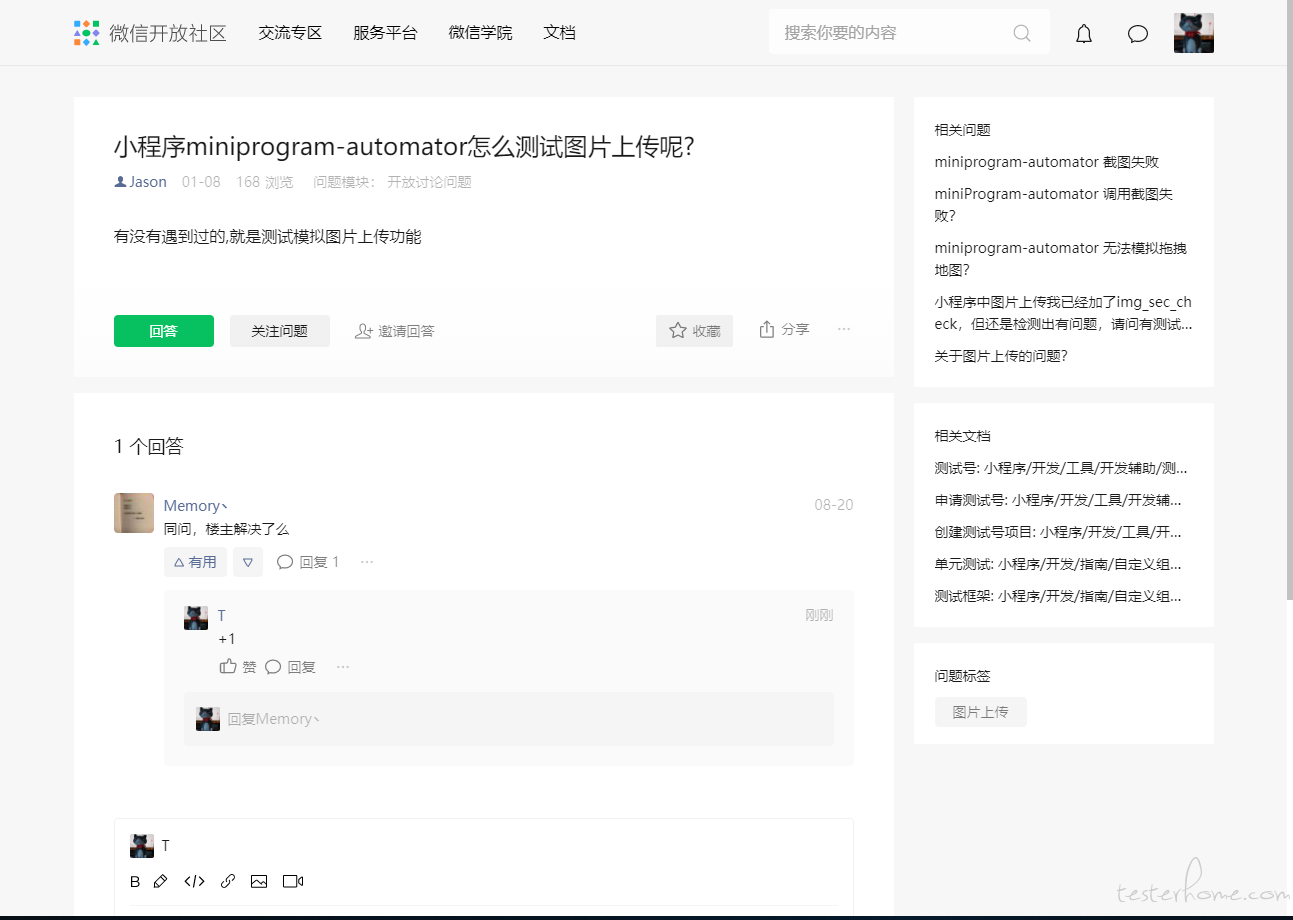Insert an image in editor

coord(259,882)
